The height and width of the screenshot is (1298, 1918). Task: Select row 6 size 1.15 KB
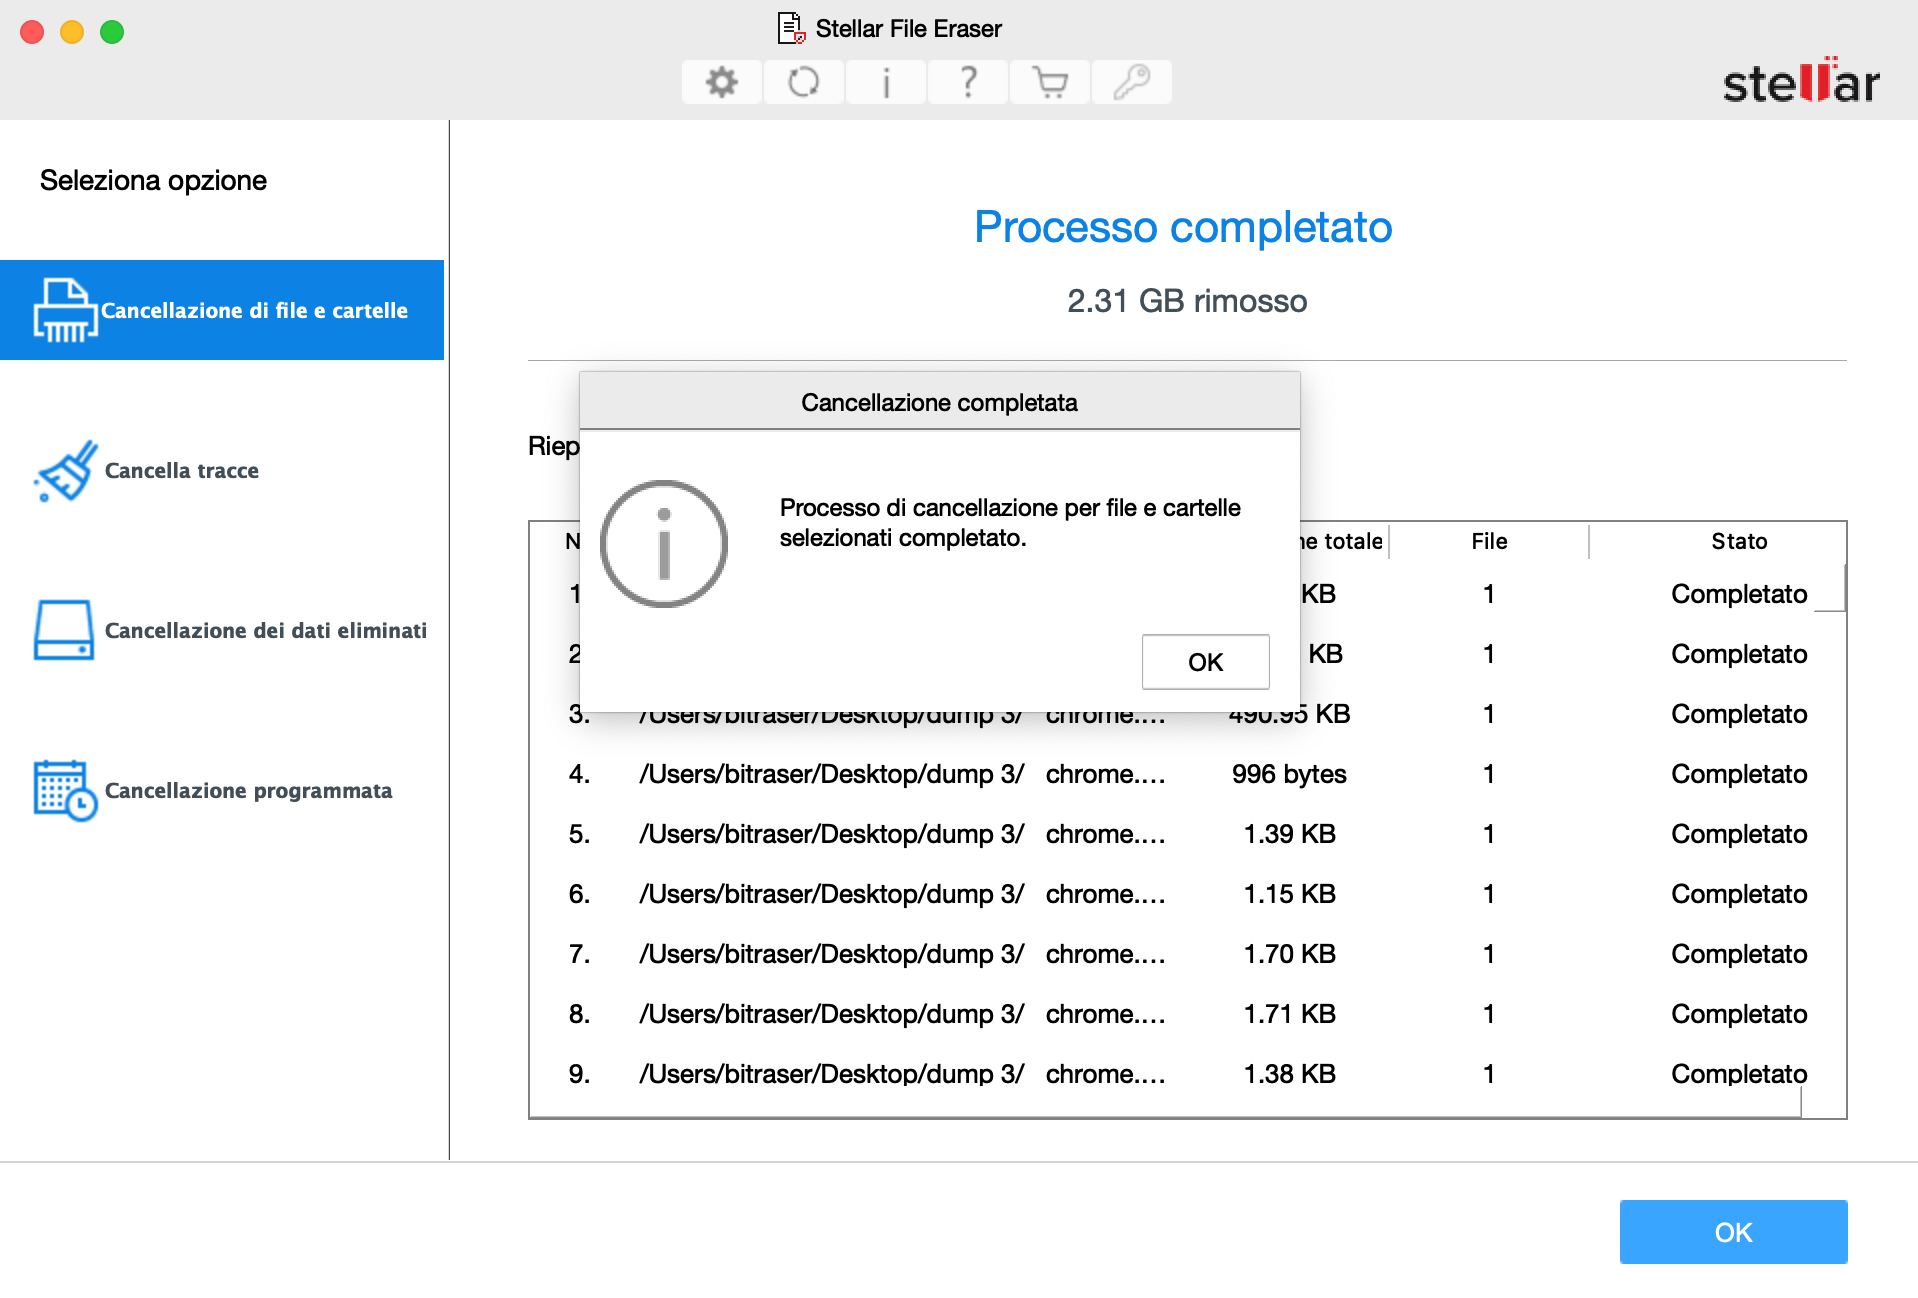click(1187, 894)
